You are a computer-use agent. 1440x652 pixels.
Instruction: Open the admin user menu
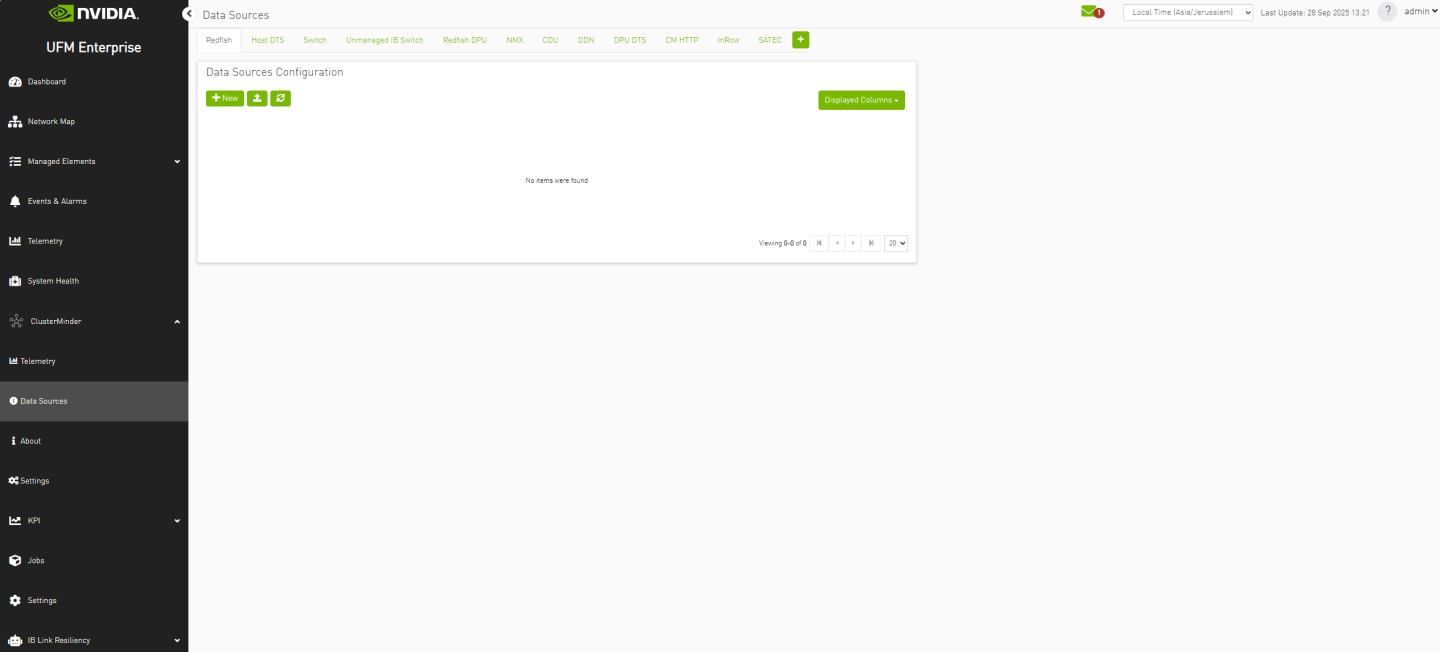click(x=1420, y=12)
